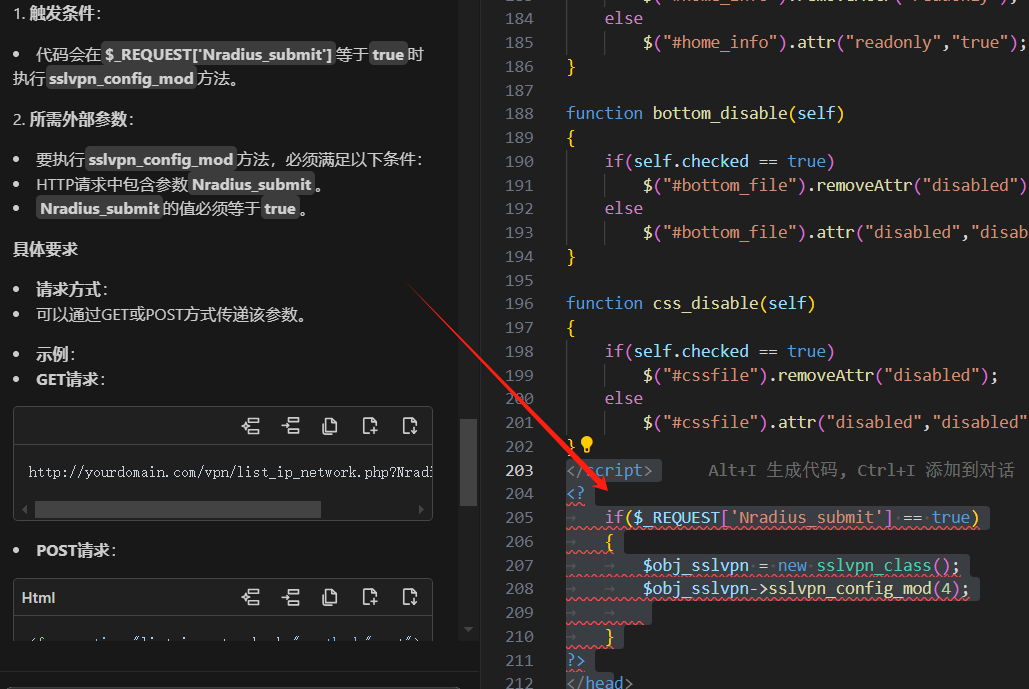Click the closing script tag on line 203
1029x689 pixels.
(610, 470)
